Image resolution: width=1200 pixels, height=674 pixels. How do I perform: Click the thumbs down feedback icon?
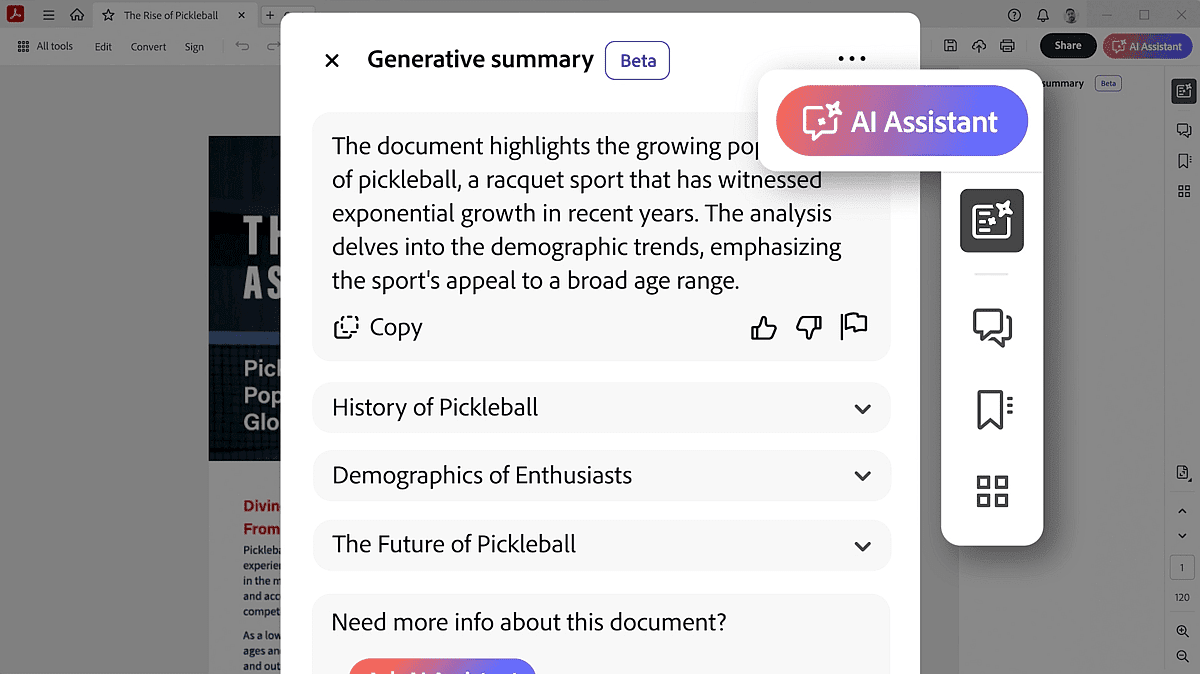(808, 327)
